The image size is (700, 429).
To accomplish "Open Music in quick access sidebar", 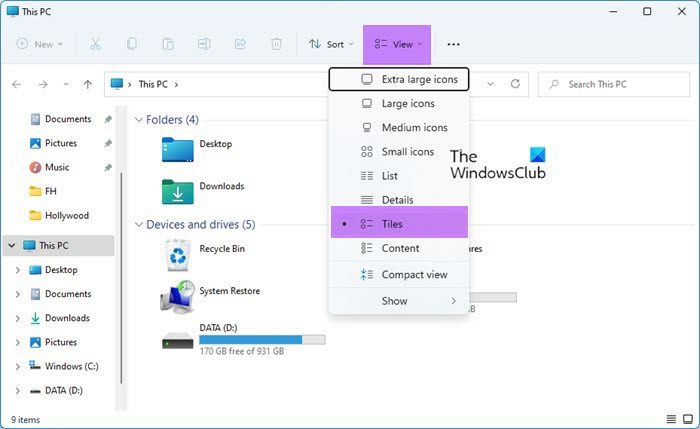I will click(x=57, y=167).
